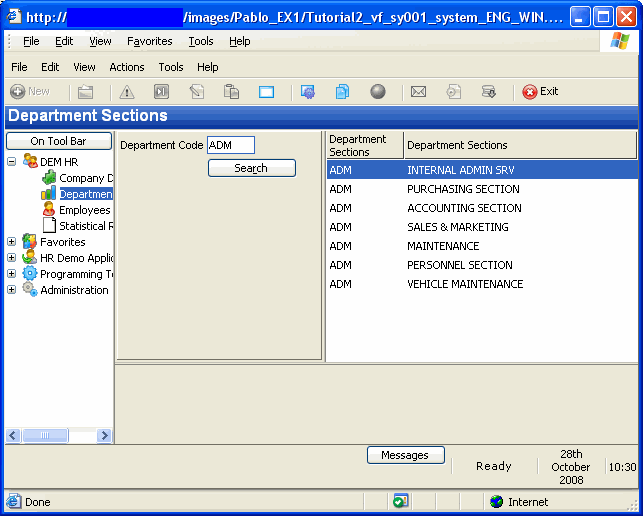The height and width of the screenshot is (516, 643).
Task: Expand the Programming Techniques tree node
Action: 11,274
